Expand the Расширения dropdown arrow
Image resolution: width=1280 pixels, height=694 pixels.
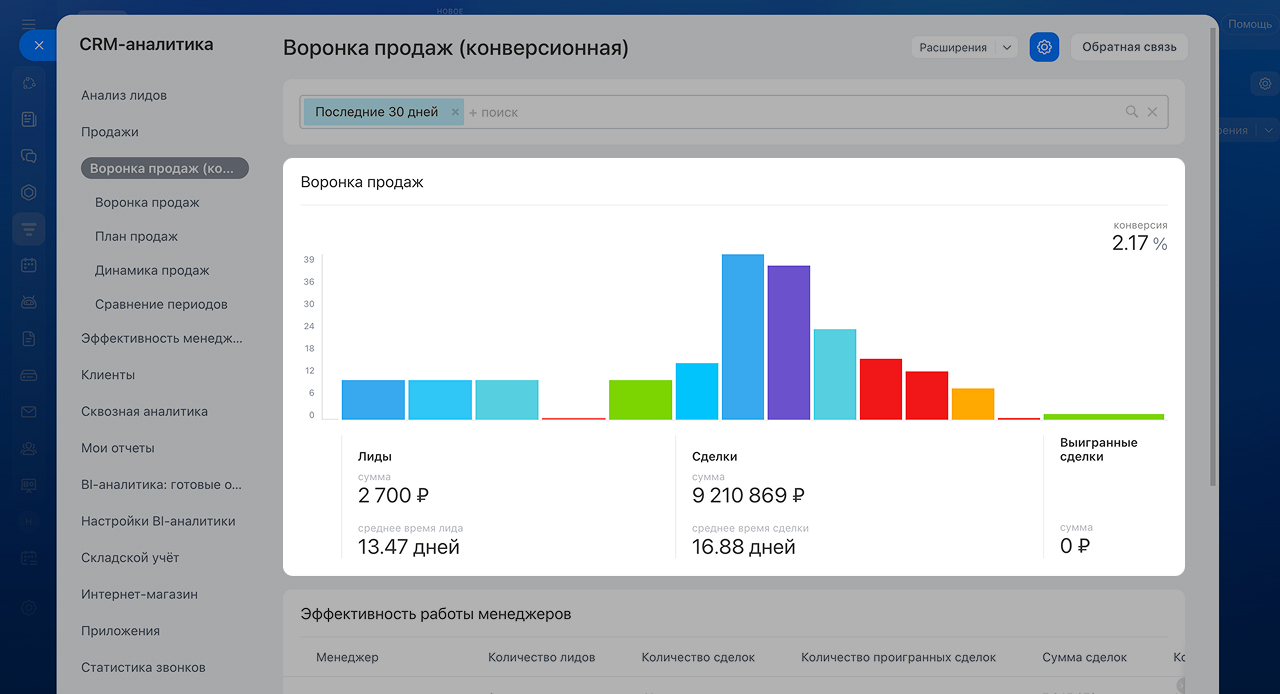[1007, 47]
